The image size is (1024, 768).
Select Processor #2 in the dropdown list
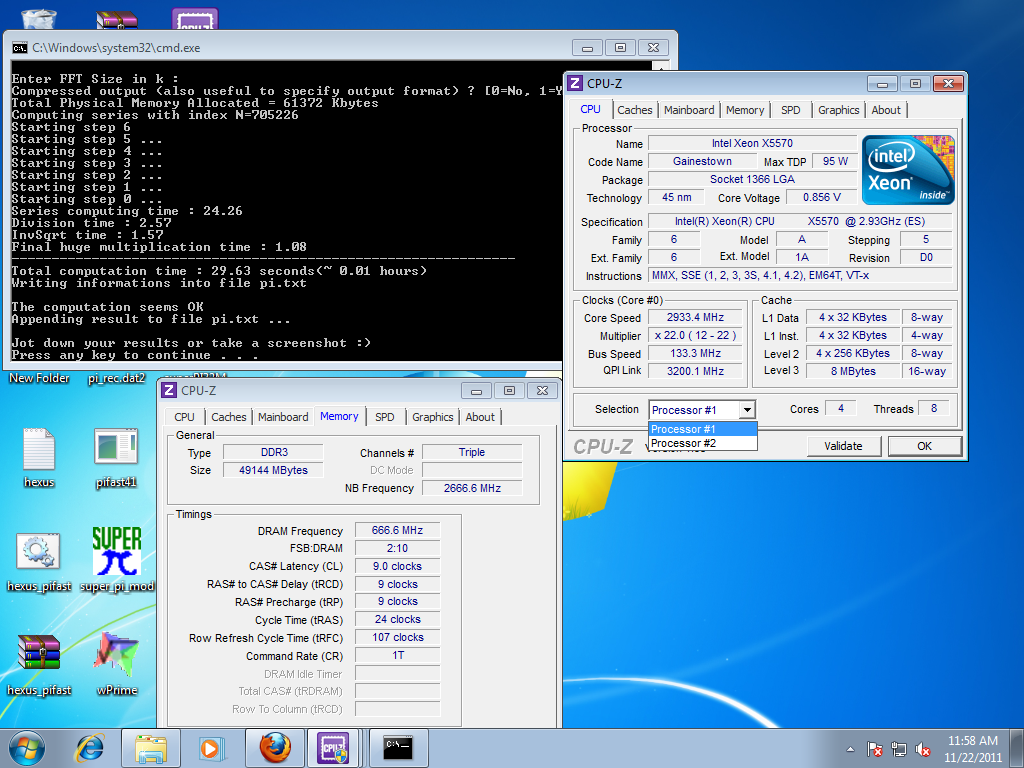pos(703,443)
